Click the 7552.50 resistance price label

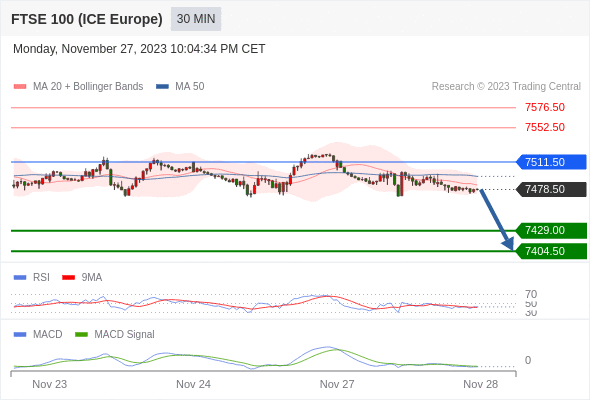point(545,127)
